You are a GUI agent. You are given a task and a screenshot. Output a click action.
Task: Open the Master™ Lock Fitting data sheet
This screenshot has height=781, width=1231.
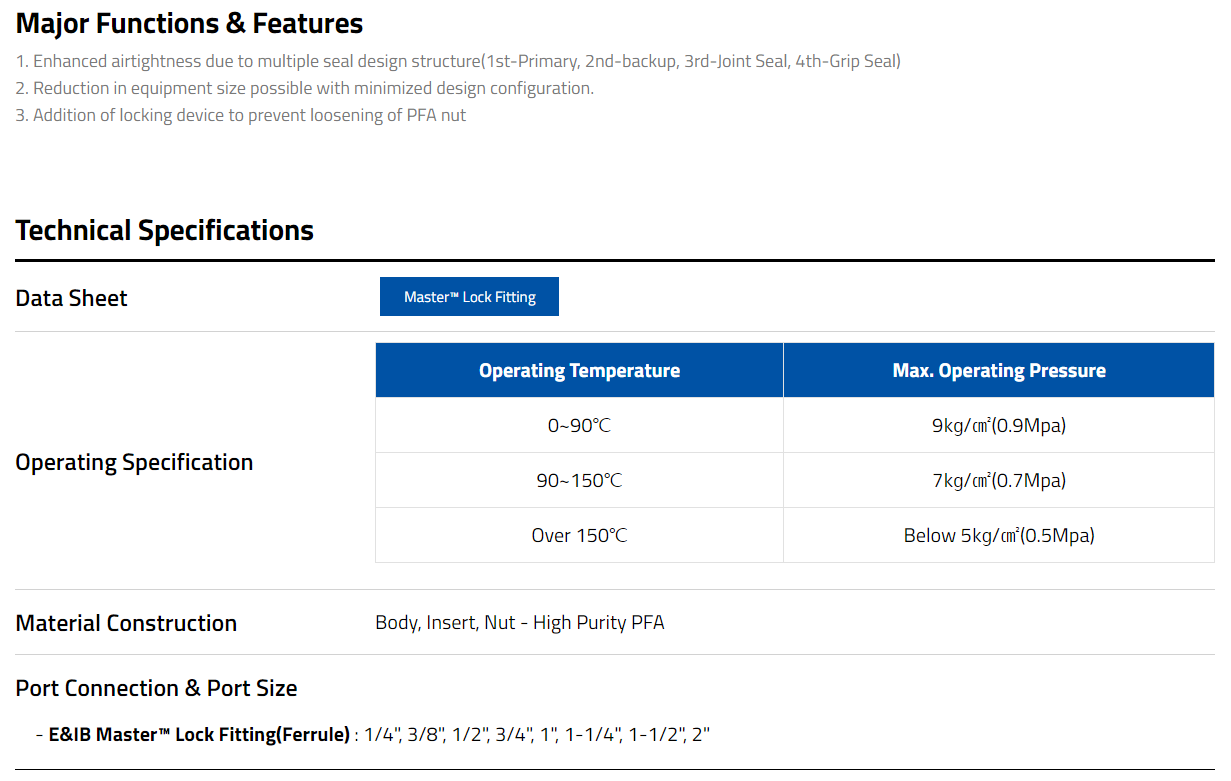(x=469, y=297)
